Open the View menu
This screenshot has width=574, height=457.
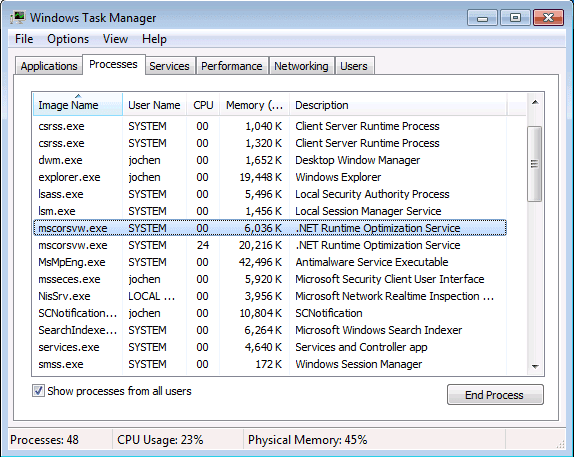(x=115, y=39)
